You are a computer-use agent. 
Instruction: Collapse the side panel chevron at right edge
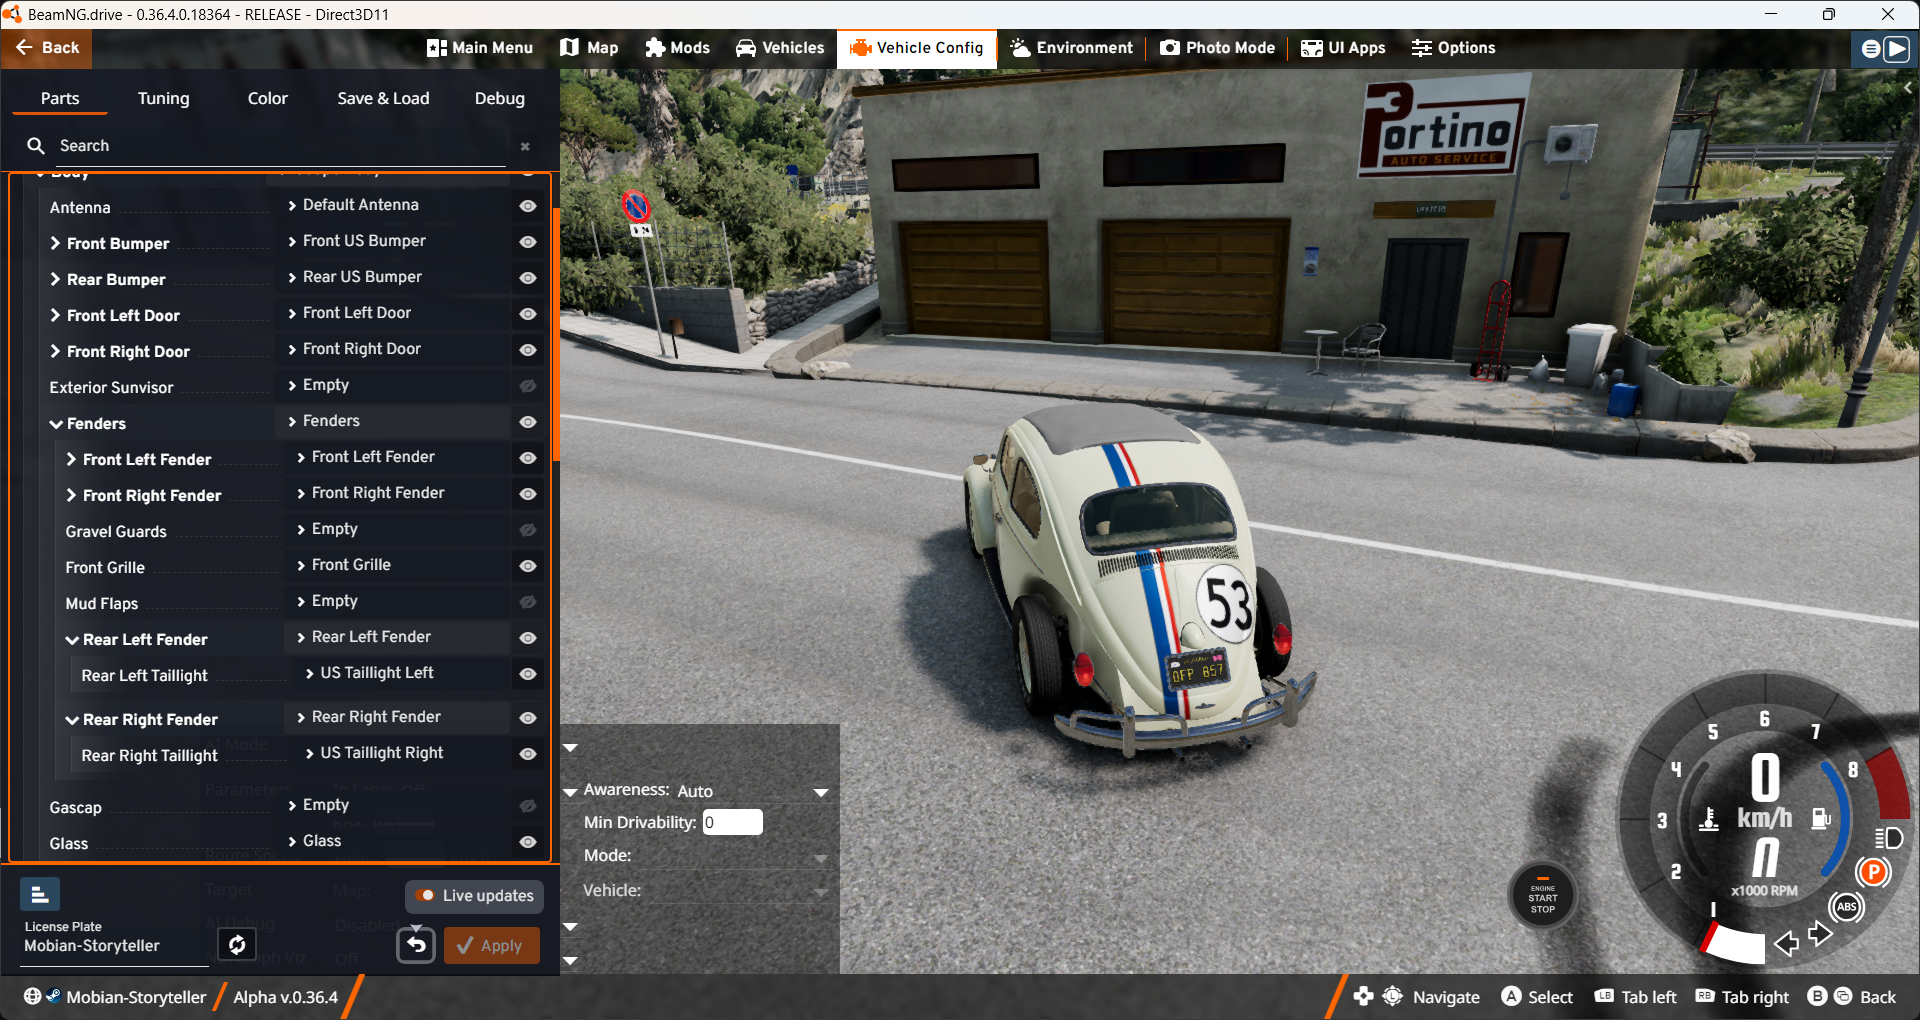(x=1908, y=88)
